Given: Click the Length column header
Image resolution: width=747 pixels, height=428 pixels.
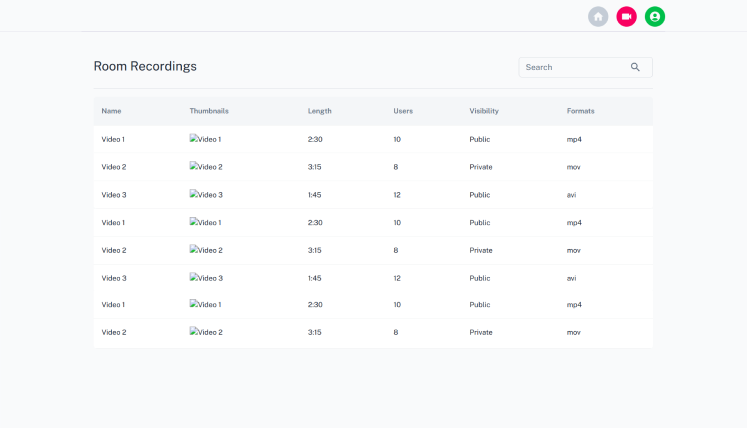Looking at the screenshot, I should (x=320, y=111).
